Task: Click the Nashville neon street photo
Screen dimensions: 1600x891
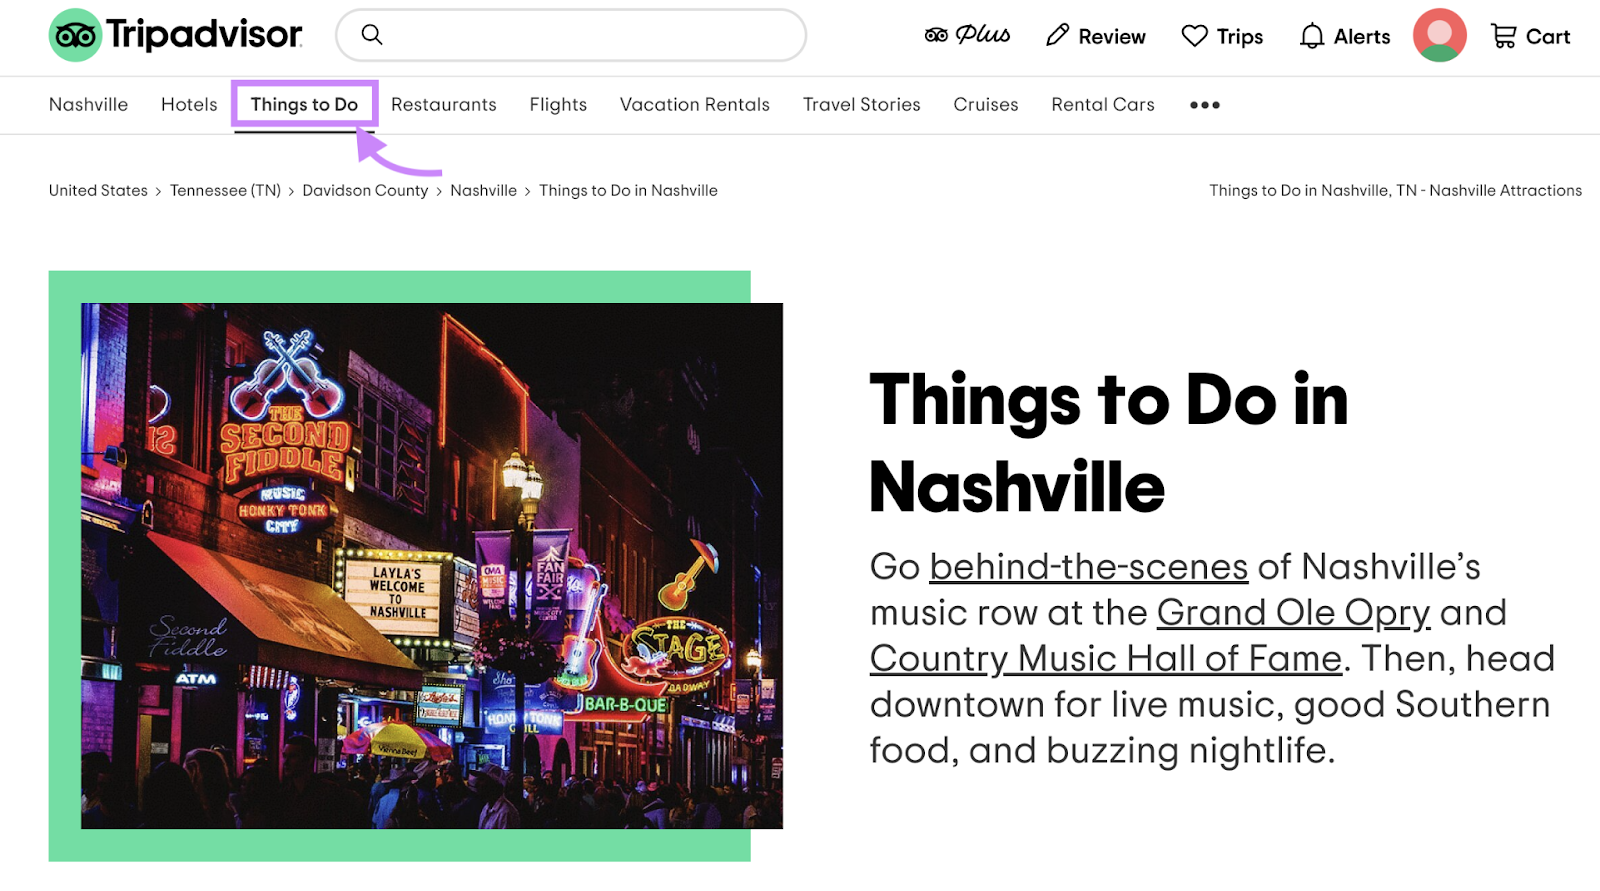Action: click(x=432, y=566)
